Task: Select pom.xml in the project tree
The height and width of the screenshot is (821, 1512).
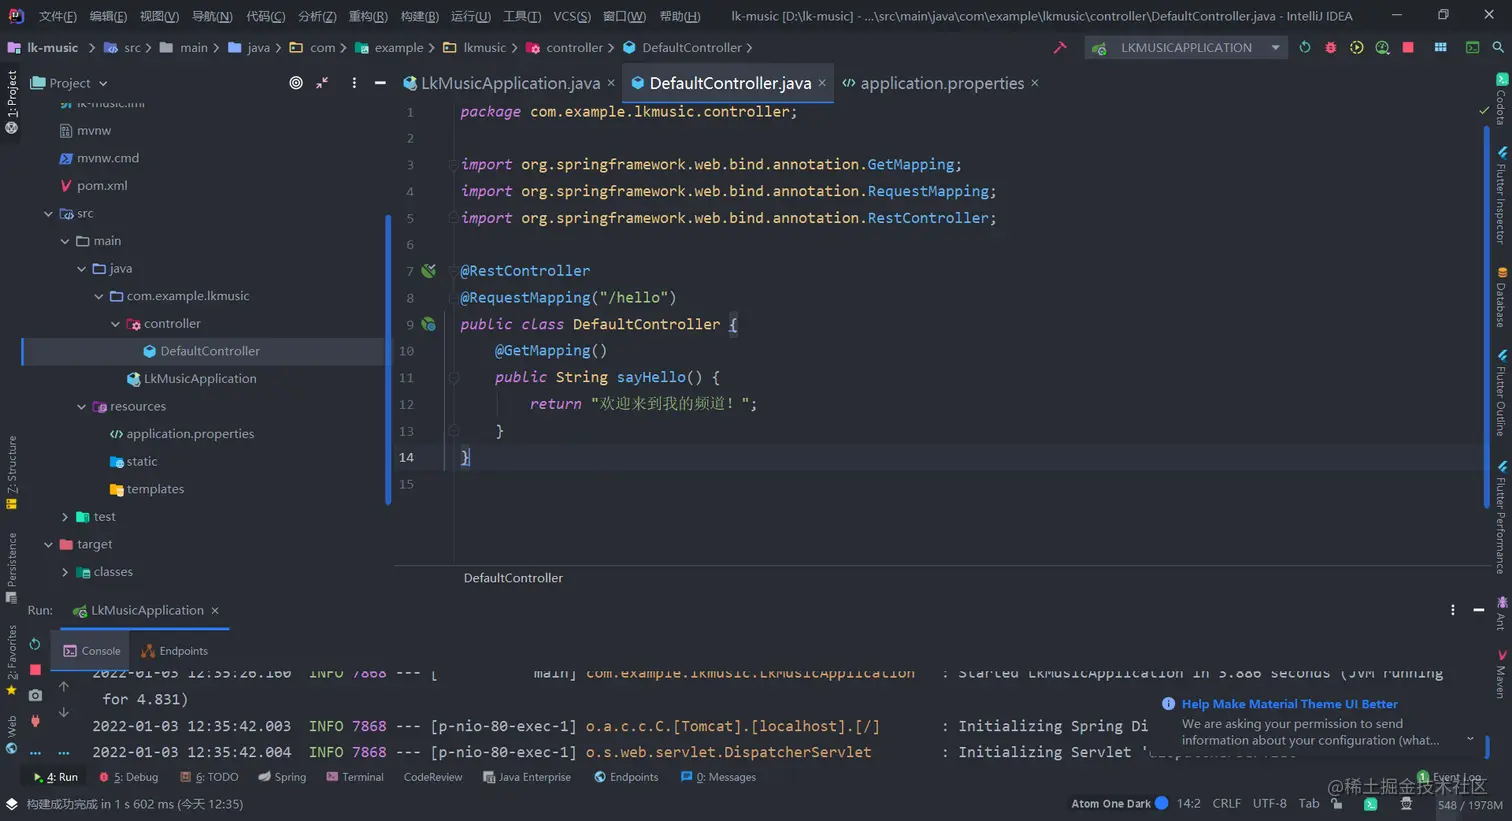Action: coord(102,186)
